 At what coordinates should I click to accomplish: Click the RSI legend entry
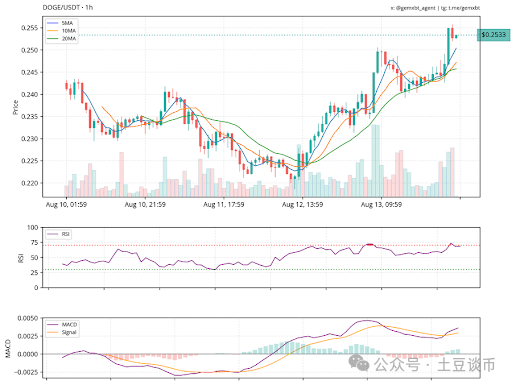click(58, 234)
